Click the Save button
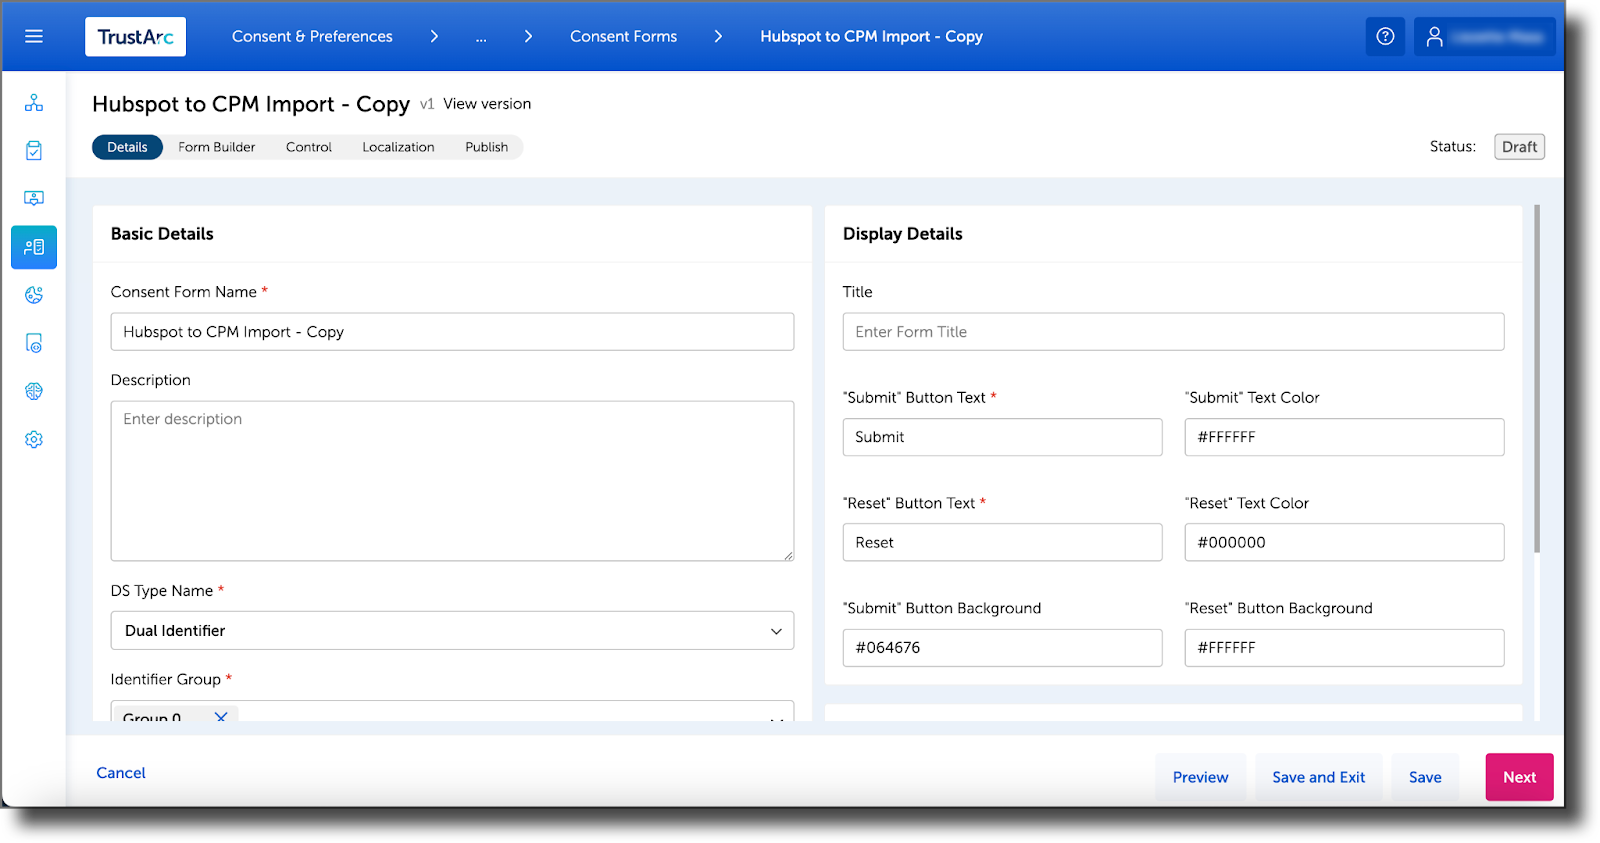Image resolution: width=1600 pixels, height=843 pixels. [x=1425, y=777]
